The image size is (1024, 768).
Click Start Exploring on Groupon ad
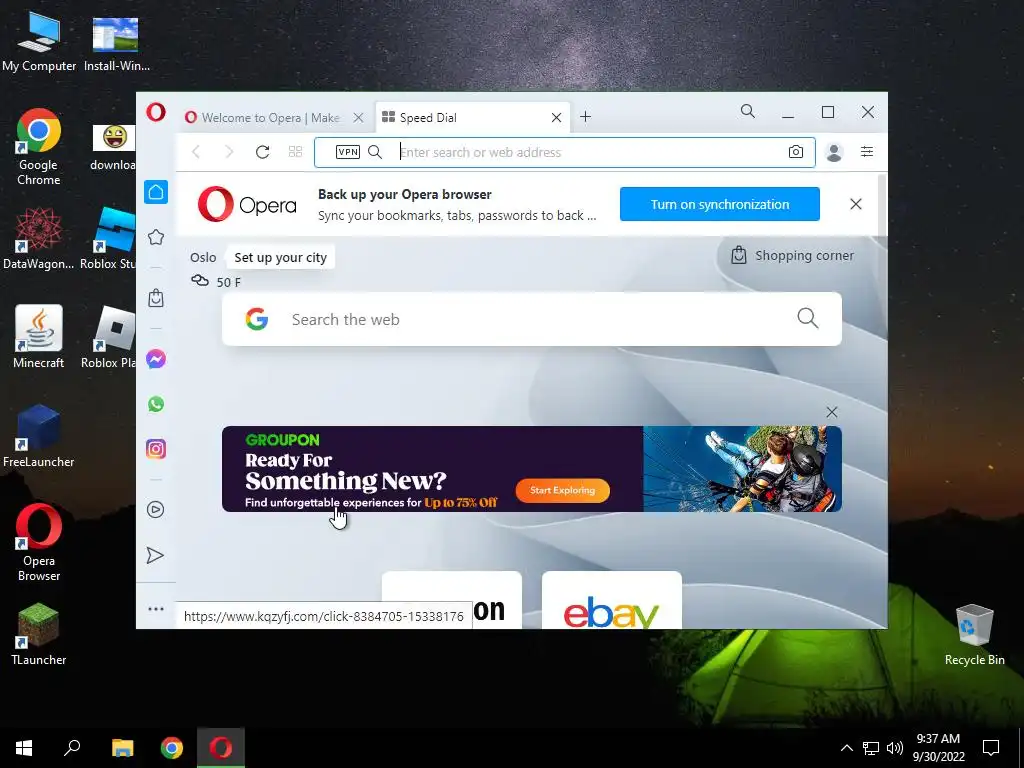click(562, 490)
